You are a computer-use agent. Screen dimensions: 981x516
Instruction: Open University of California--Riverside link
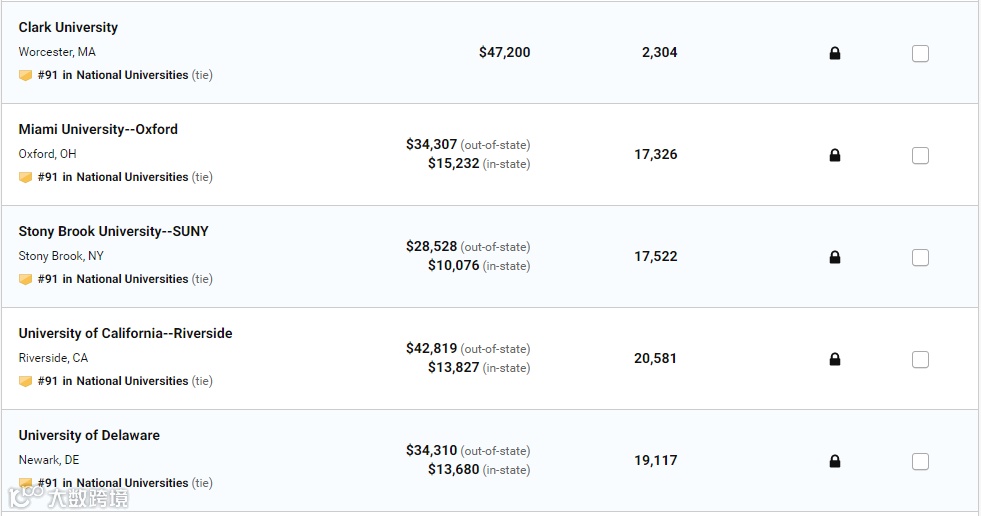[x=125, y=333]
